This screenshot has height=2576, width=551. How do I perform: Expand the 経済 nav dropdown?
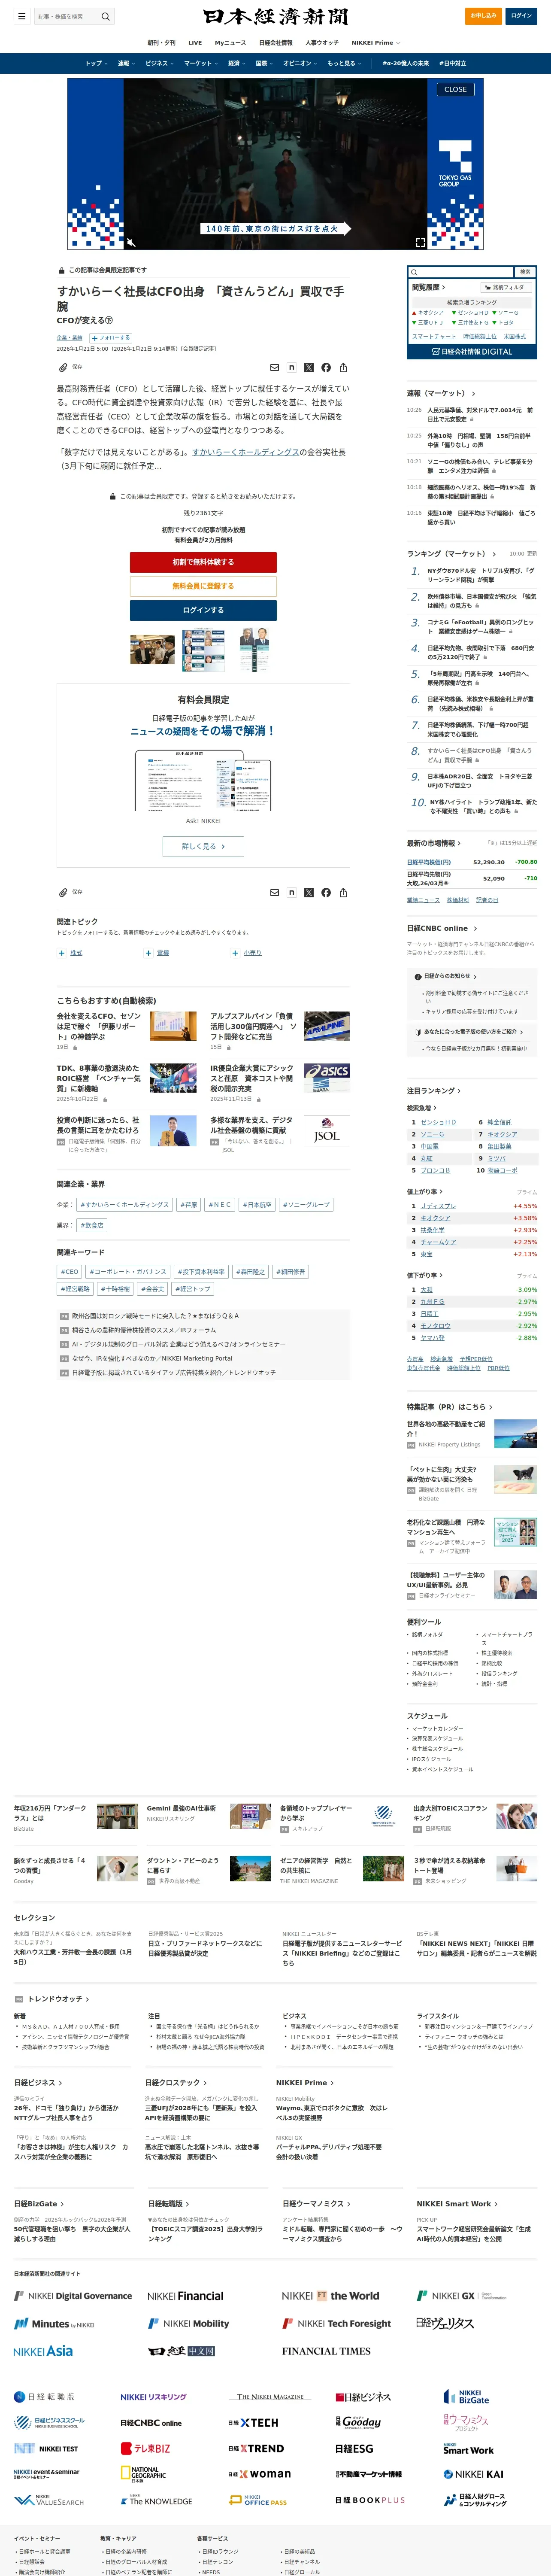click(237, 63)
